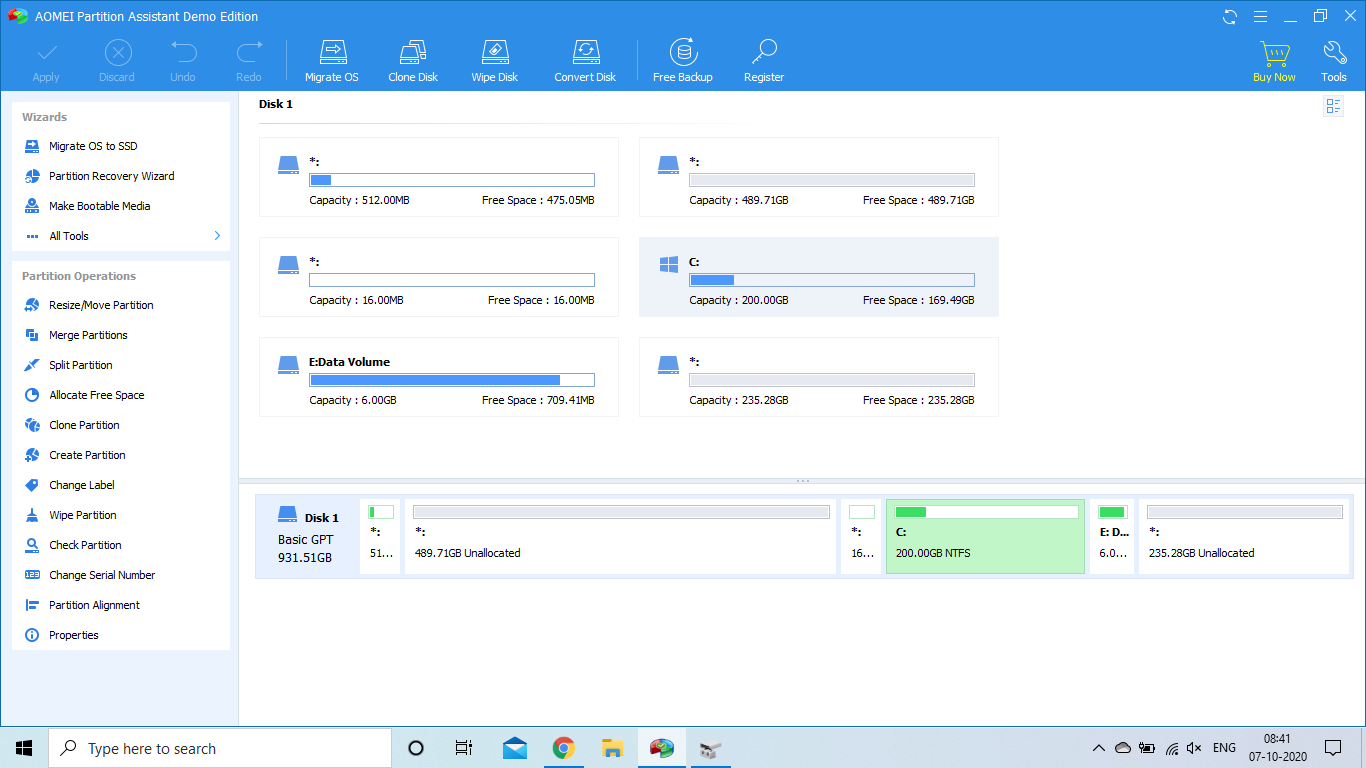This screenshot has width=1366, height=768.
Task: Click the Migrate OS toolbar icon
Action: 331,61
